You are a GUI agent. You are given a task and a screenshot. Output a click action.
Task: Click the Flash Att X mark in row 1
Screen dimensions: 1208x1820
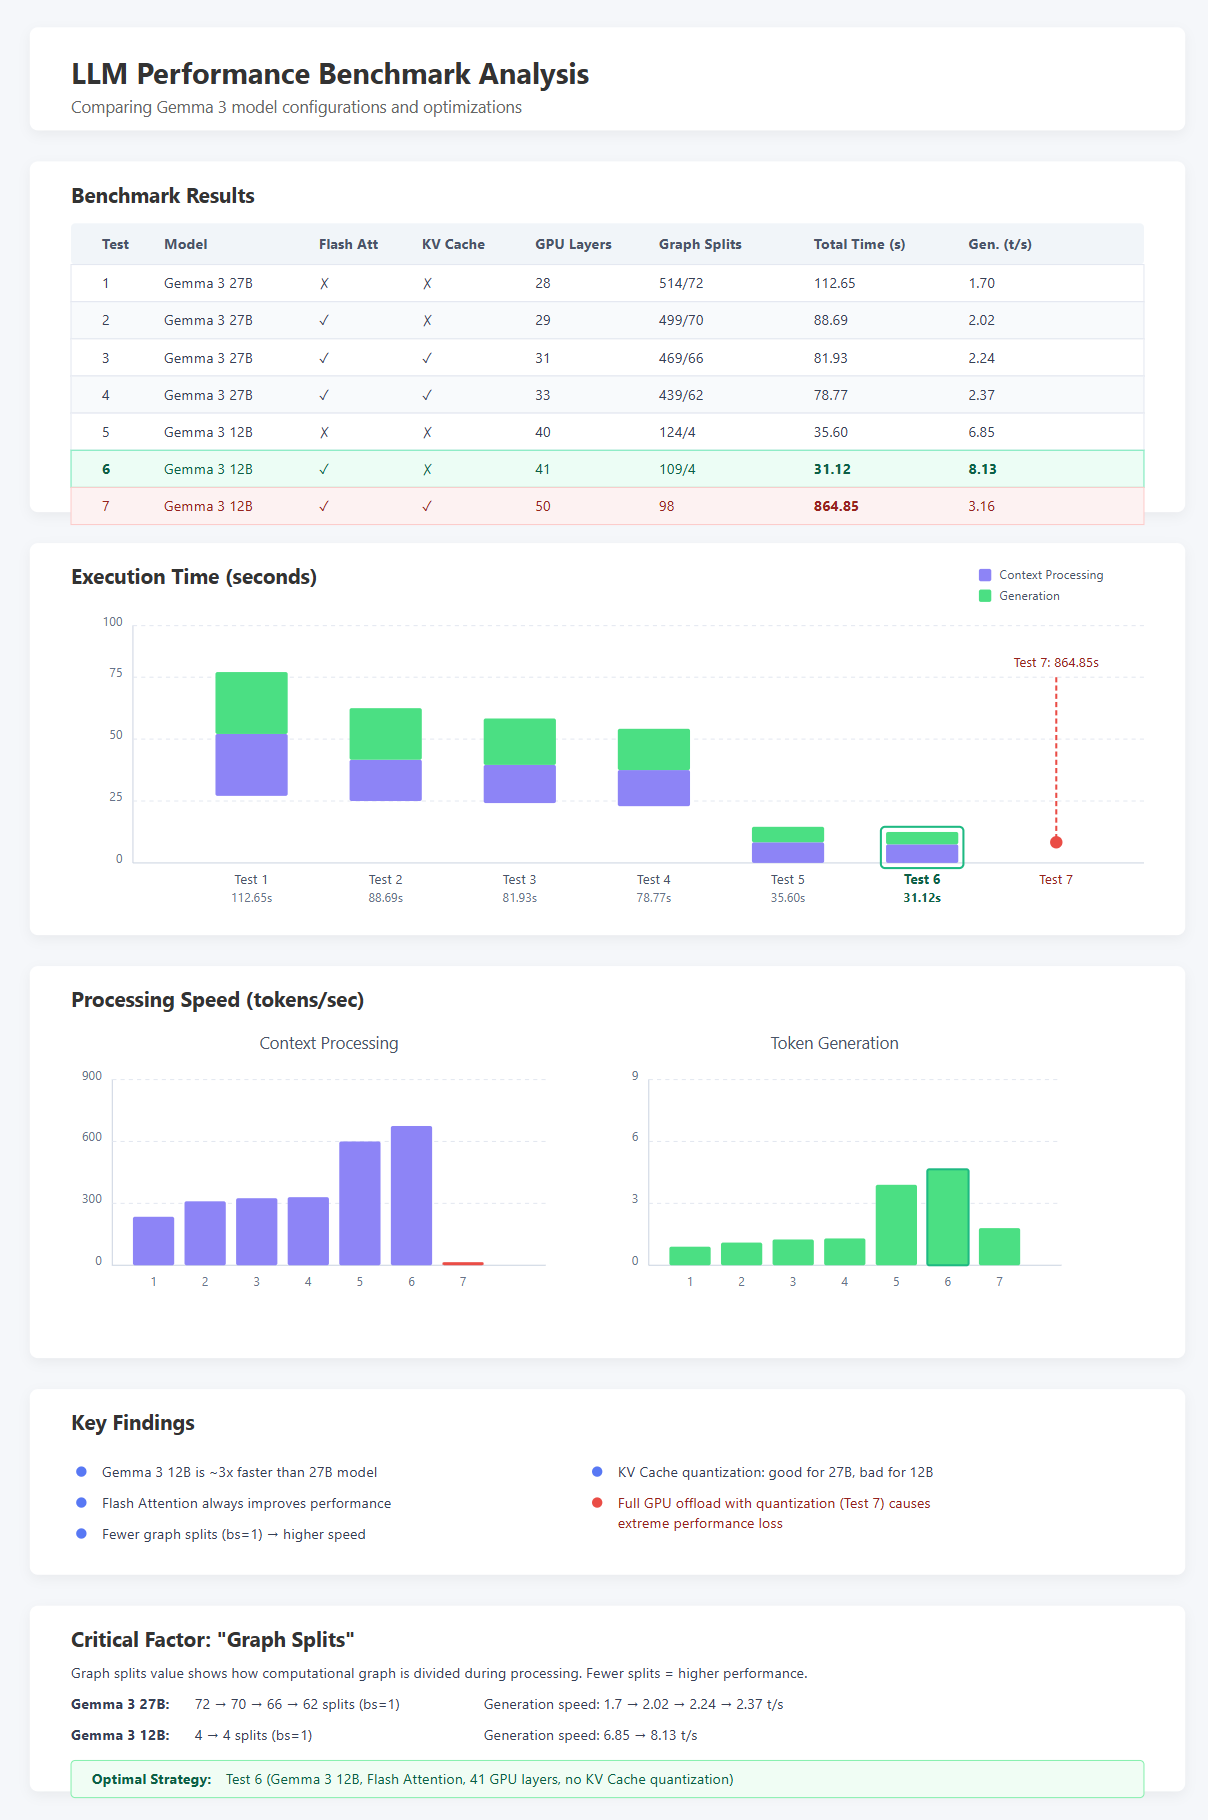coord(324,283)
